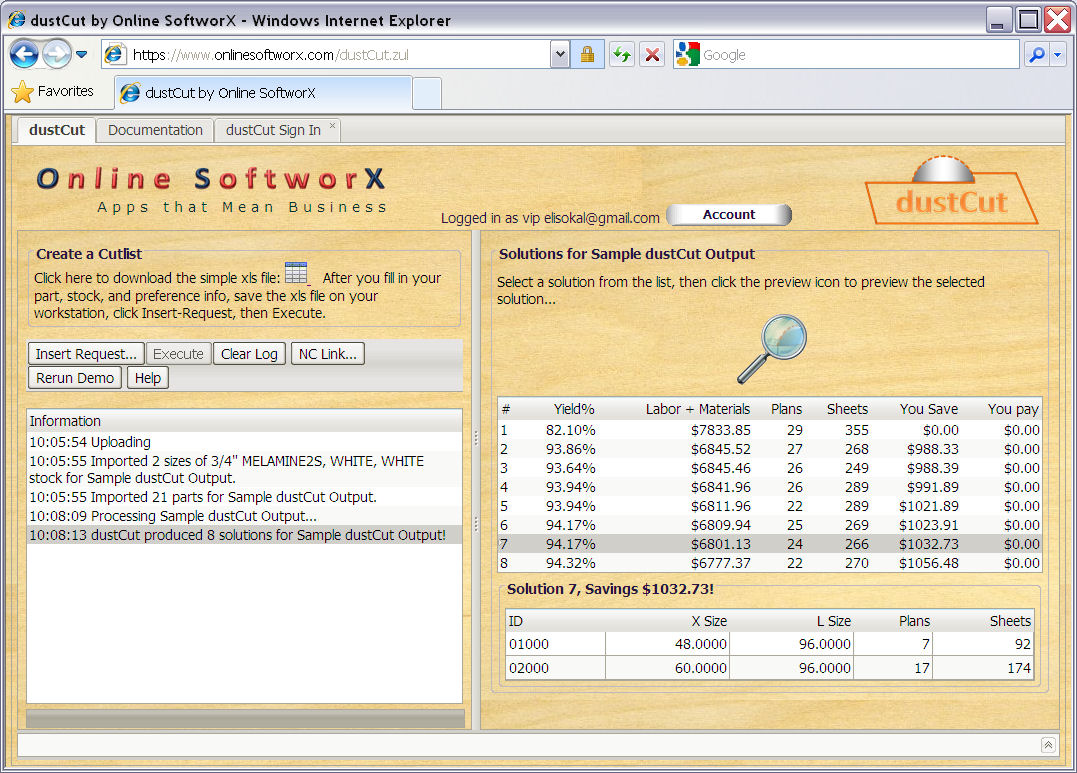Image resolution: width=1077 pixels, height=773 pixels.
Task: Click the Information column header
Action: point(245,421)
